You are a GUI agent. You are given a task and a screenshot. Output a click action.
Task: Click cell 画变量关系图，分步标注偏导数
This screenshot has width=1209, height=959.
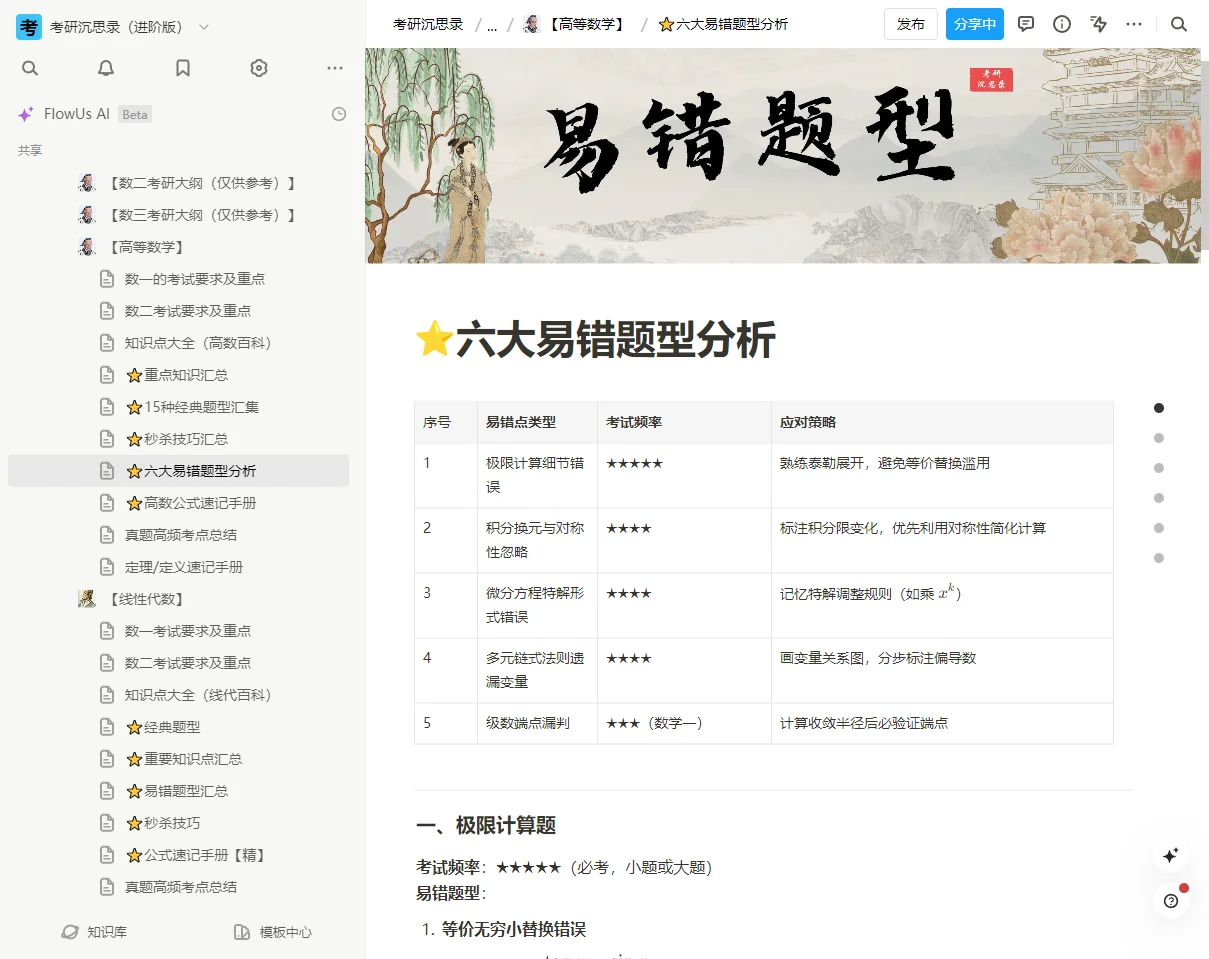(x=942, y=671)
